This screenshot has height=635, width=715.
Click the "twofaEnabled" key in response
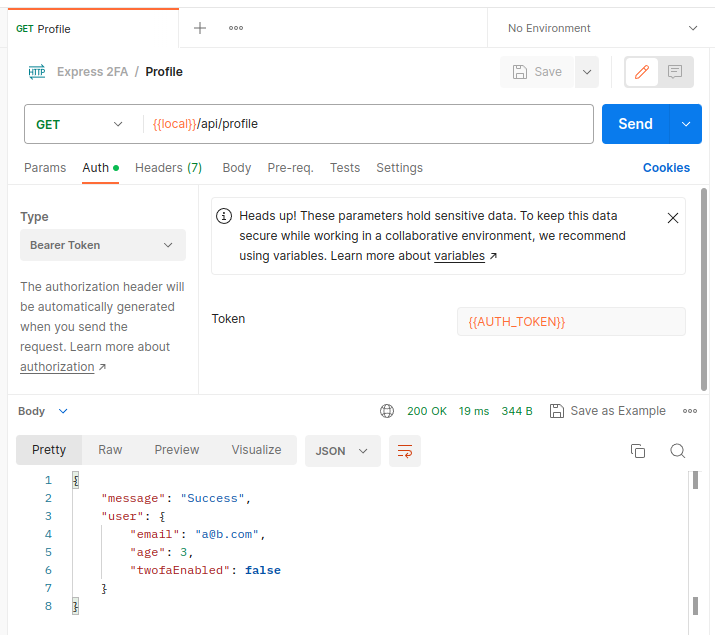click(x=180, y=570)
